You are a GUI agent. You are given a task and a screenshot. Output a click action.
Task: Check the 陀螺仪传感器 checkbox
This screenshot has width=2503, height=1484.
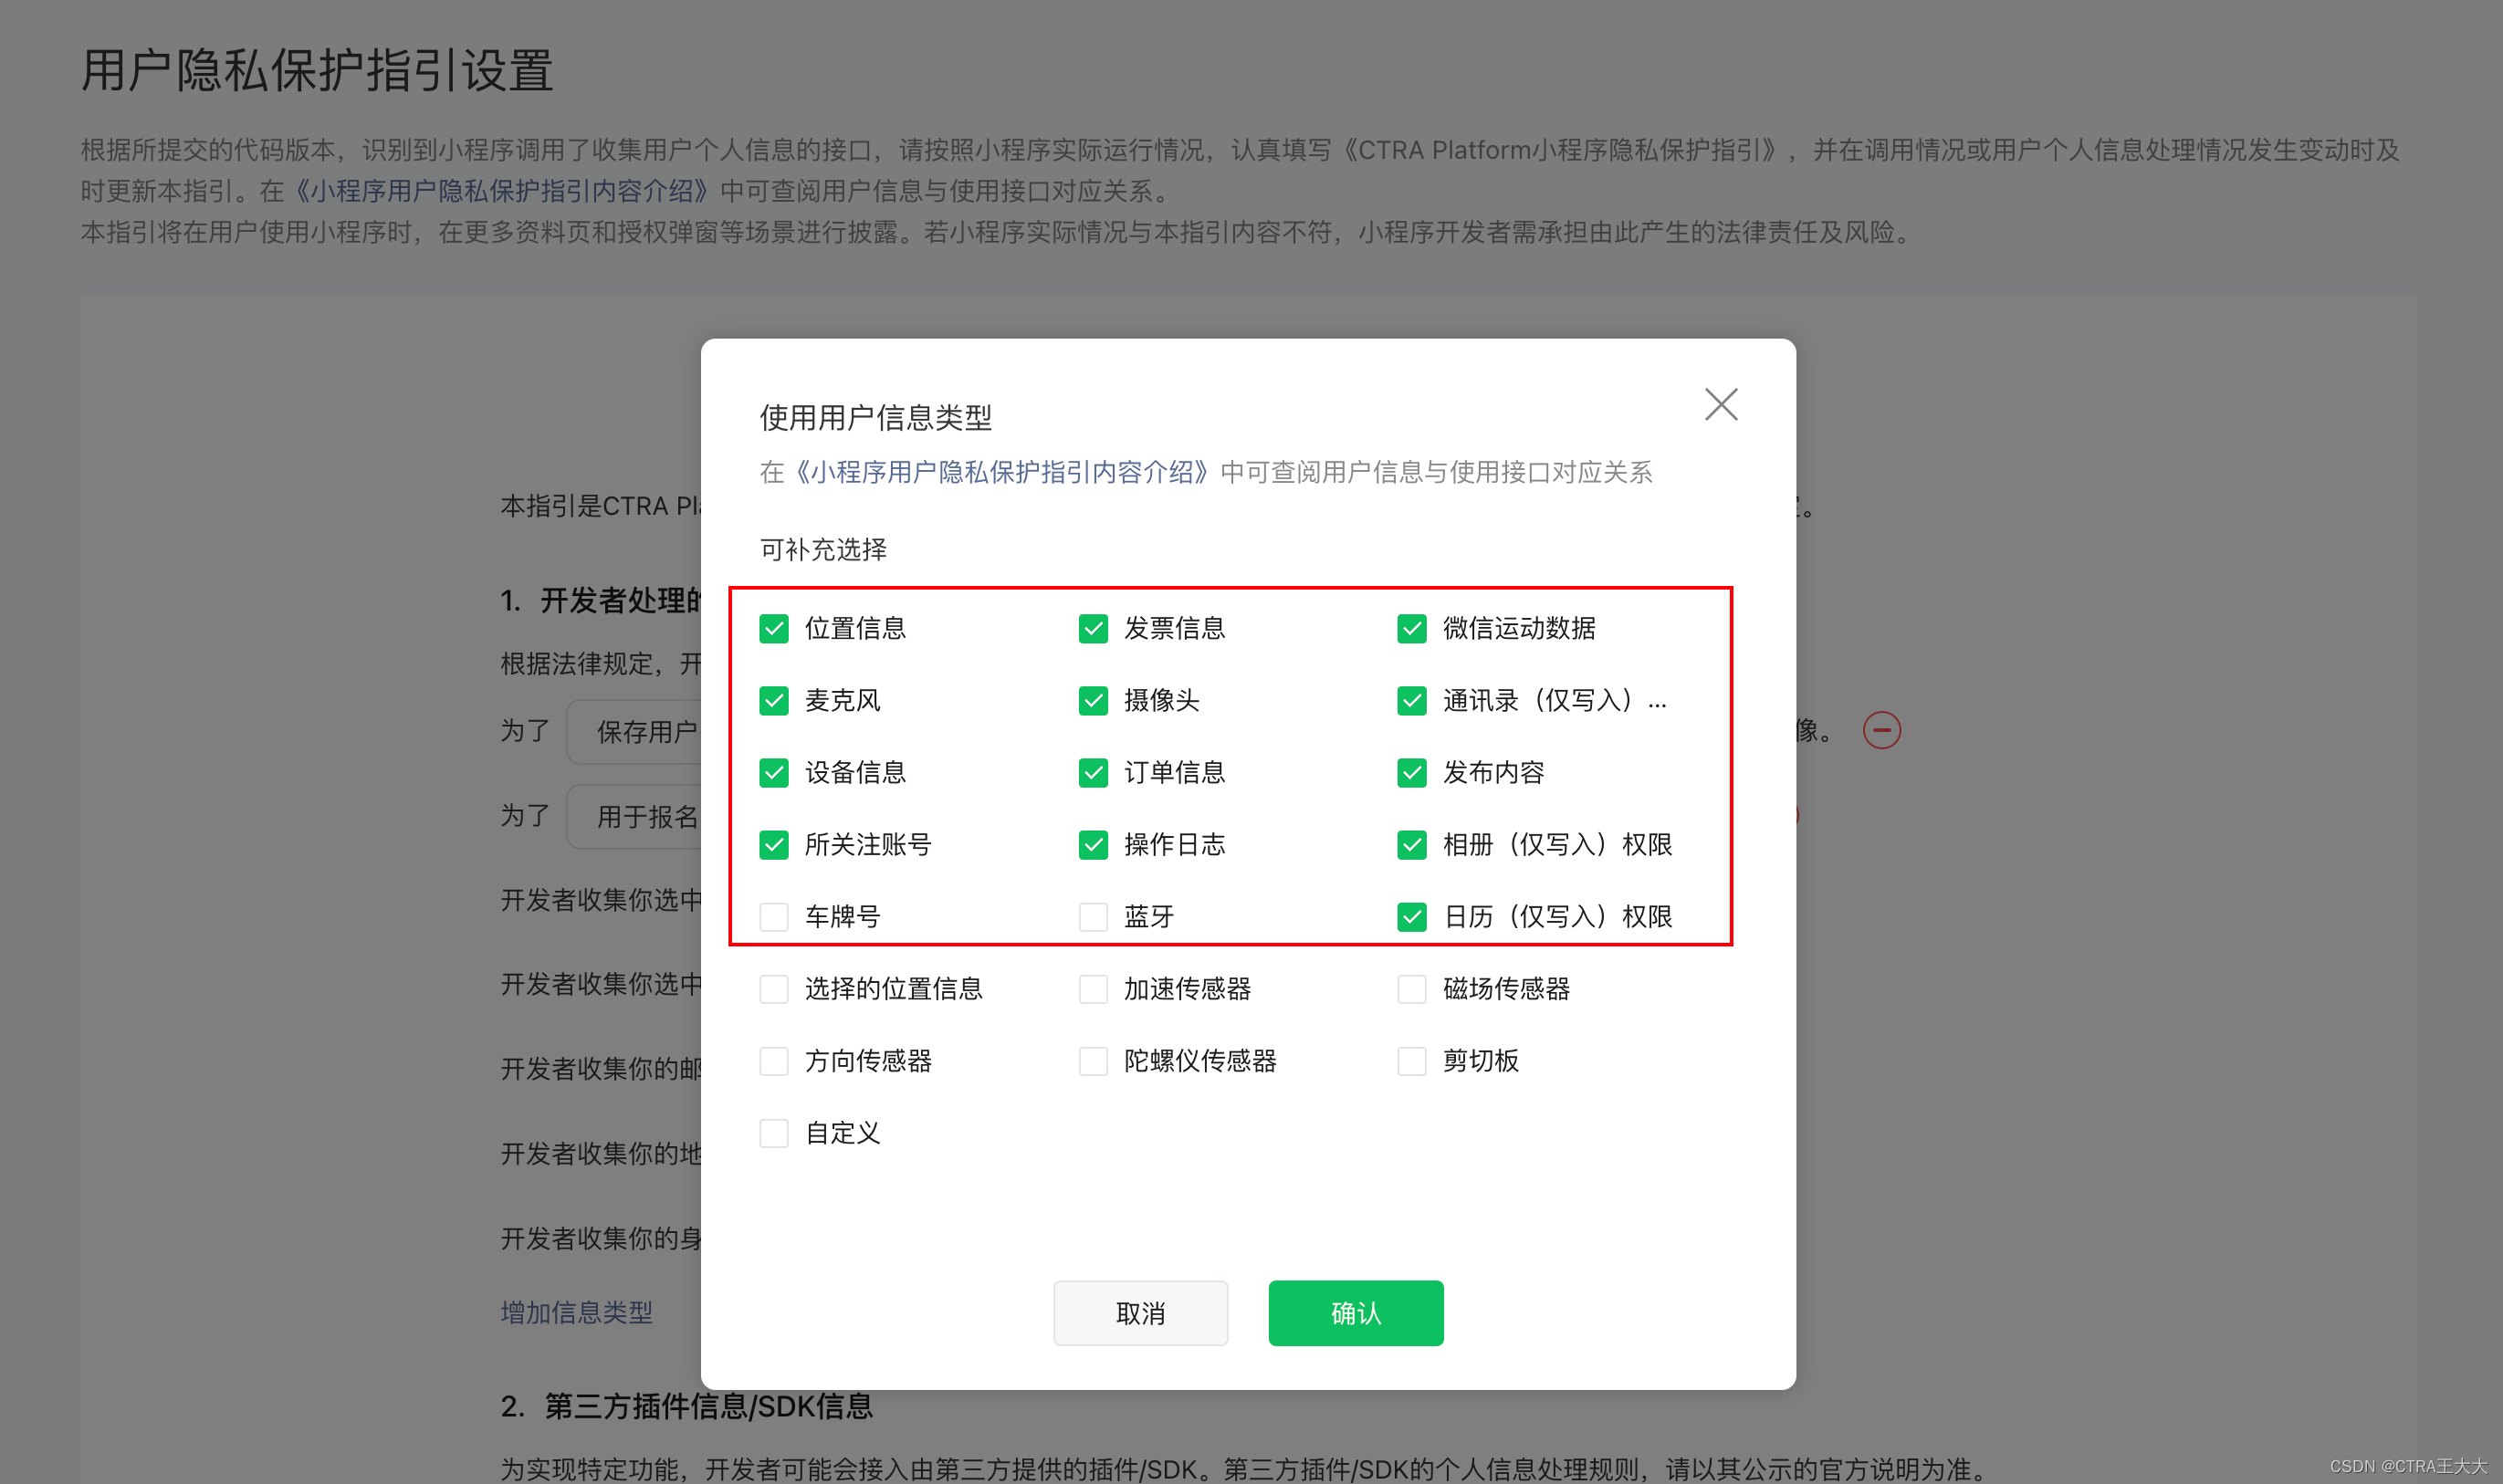point(1093,1061)
